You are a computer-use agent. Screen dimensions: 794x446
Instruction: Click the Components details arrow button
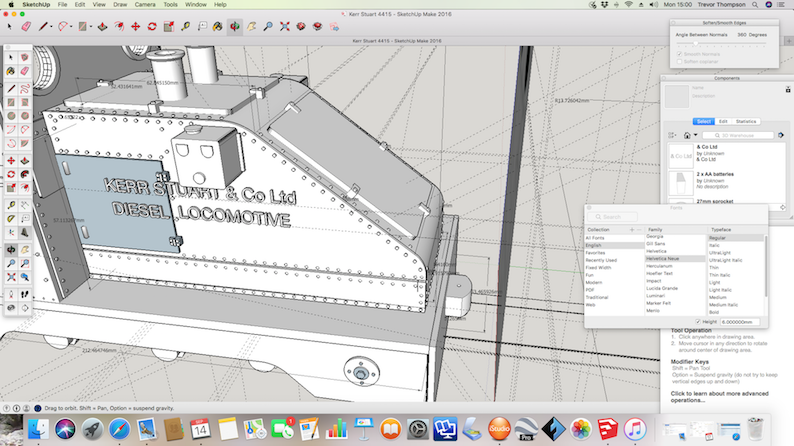pyautogui.click(x=781, y=135)
